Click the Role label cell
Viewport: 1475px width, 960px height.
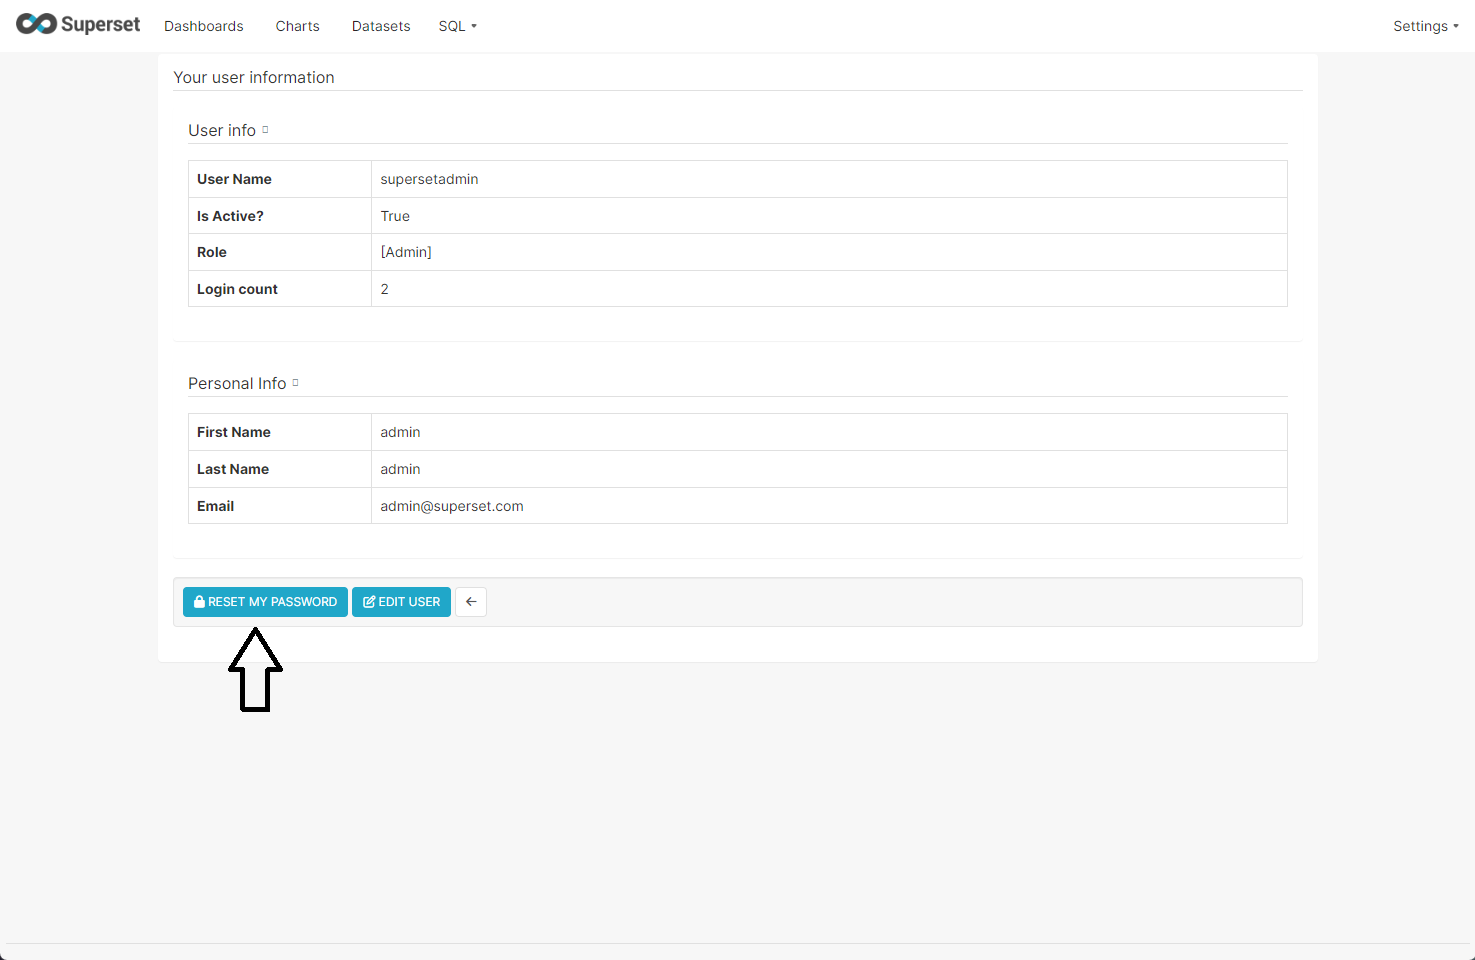point(280,252)
